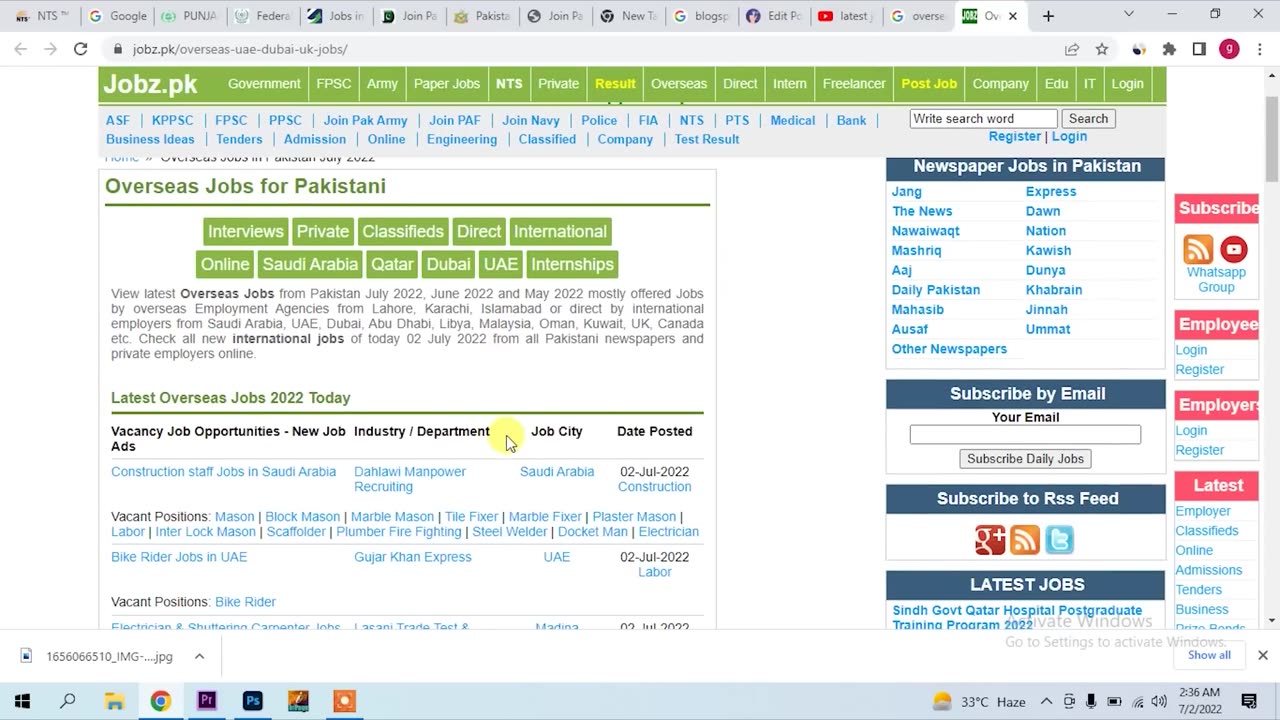The image size is (1280, 720).
Task: Open Premiere Pro from the taskbar
Action: 207,701
